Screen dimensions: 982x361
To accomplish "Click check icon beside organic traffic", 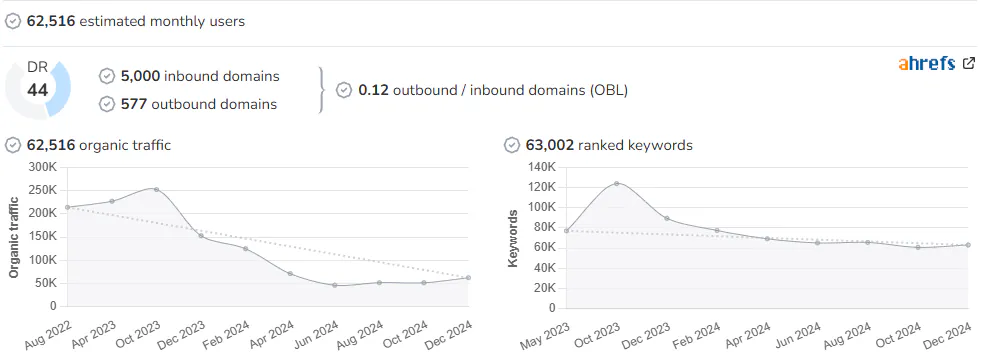I will pos(13,145).
